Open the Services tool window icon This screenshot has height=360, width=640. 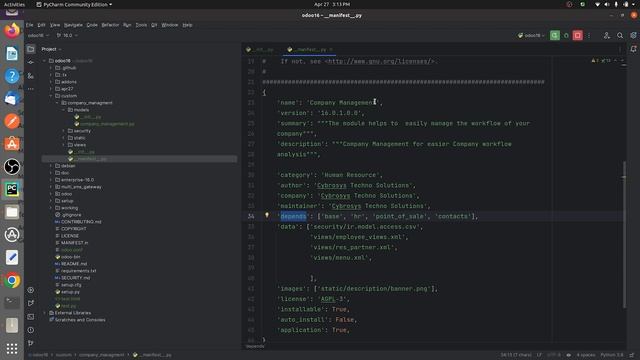pos(31,290)
